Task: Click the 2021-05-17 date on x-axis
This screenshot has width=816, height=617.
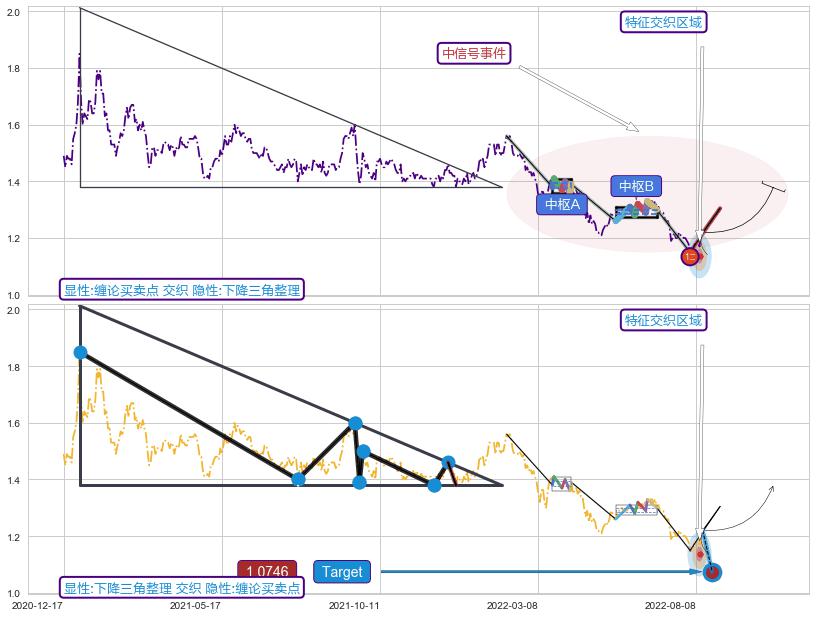Action: click(x=195, y=605)
